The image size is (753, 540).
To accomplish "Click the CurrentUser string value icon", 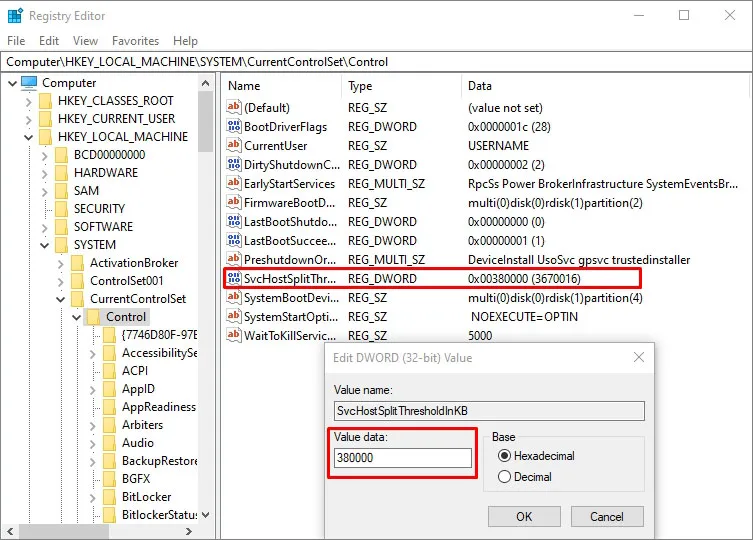I will pos(234,146).
